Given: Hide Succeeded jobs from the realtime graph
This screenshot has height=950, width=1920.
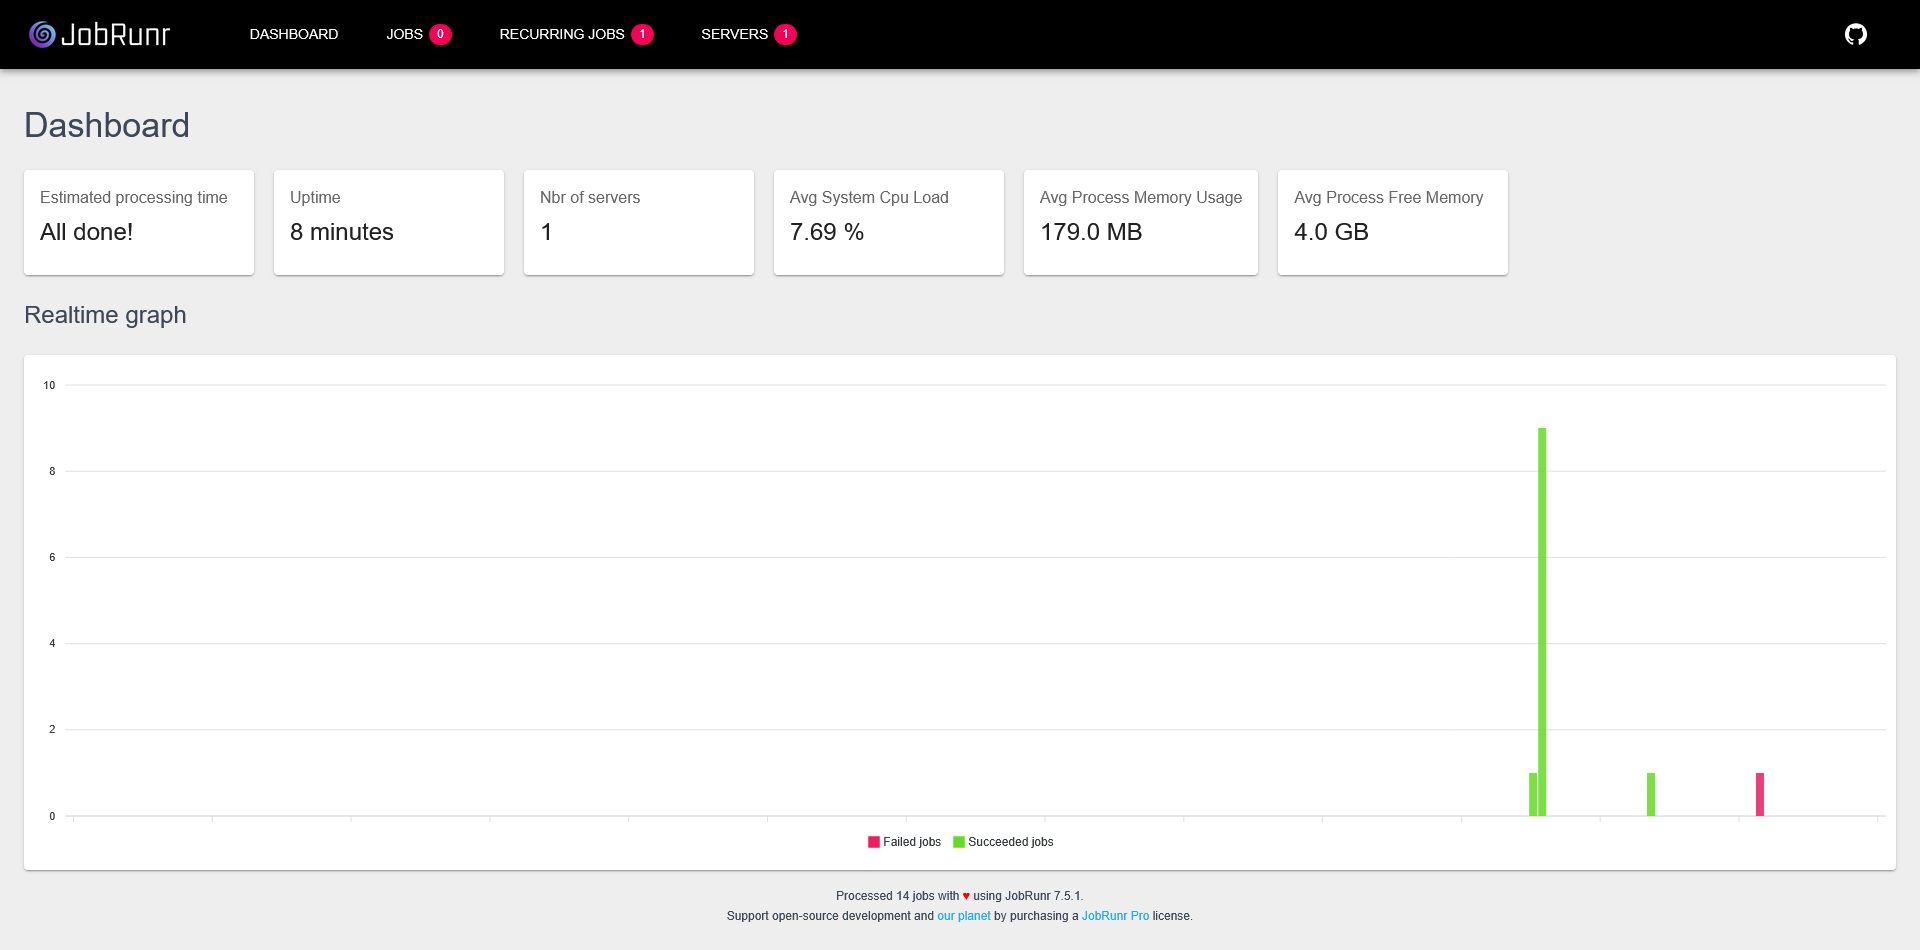Looking at the screenshot, I should click(x=1003, y=841).
